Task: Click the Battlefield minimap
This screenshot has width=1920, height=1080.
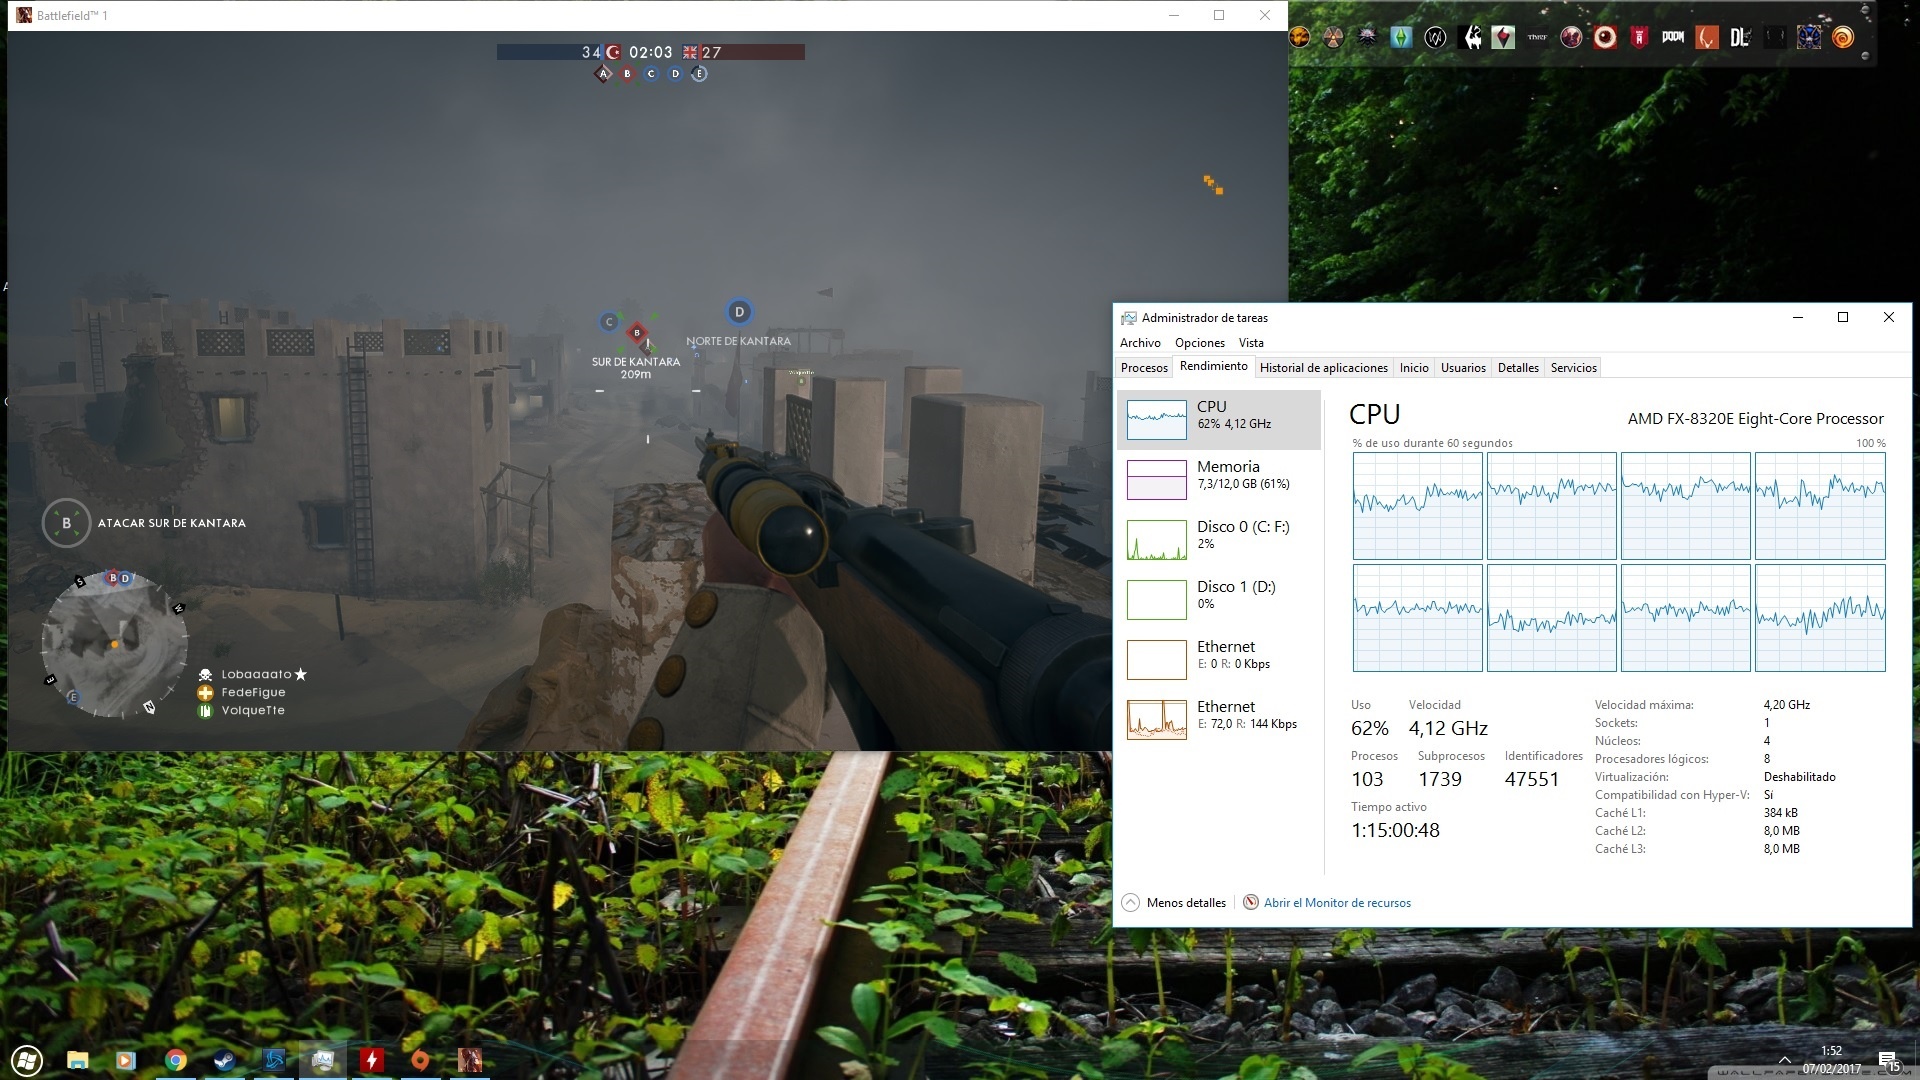Action: coord(114,644)
